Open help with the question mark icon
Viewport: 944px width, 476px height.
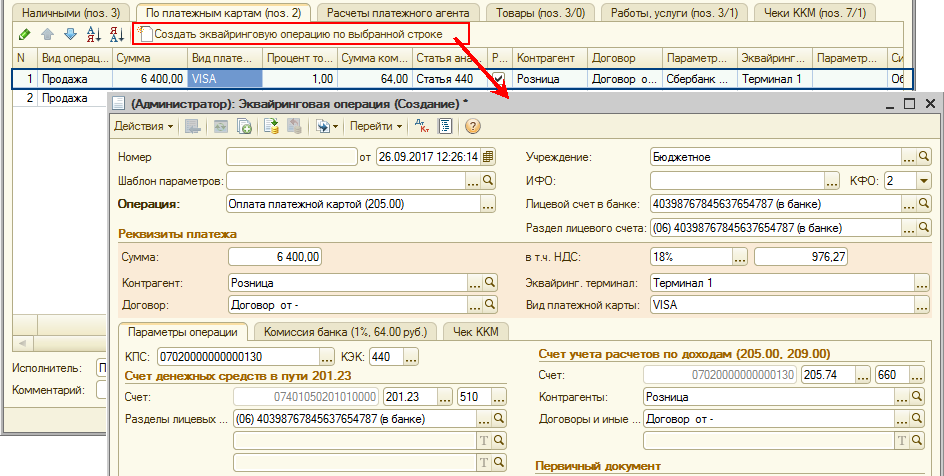click(x=473, y=126)
